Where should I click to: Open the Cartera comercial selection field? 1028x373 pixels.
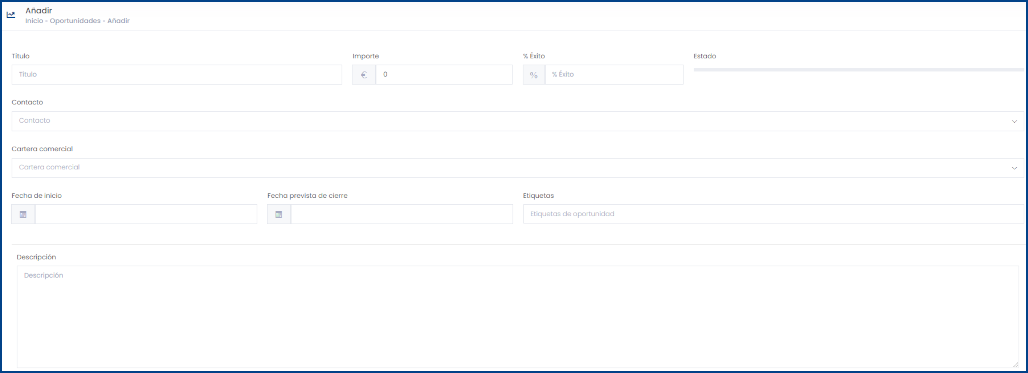518,168
